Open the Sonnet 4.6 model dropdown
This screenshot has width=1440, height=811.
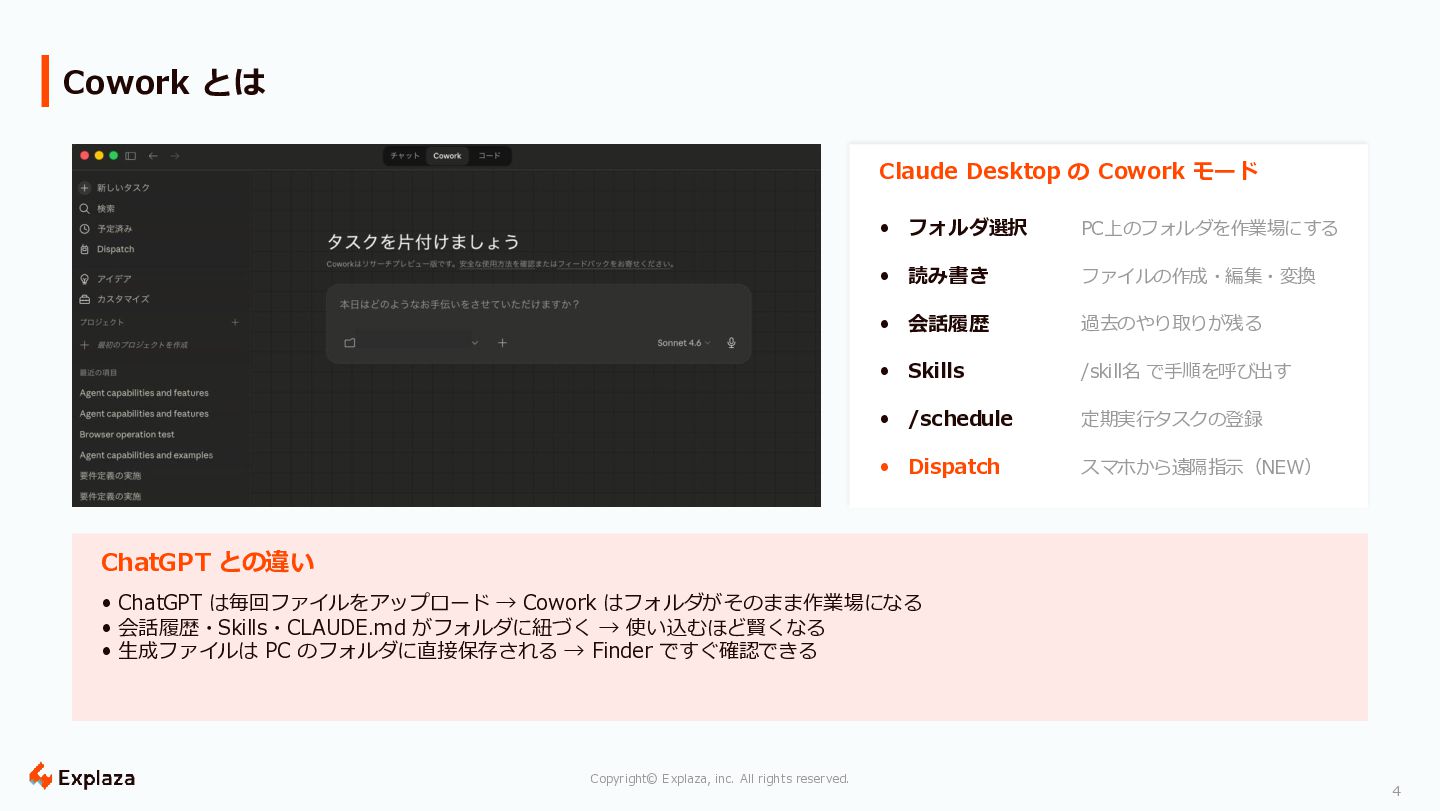(x=684, y=343)
